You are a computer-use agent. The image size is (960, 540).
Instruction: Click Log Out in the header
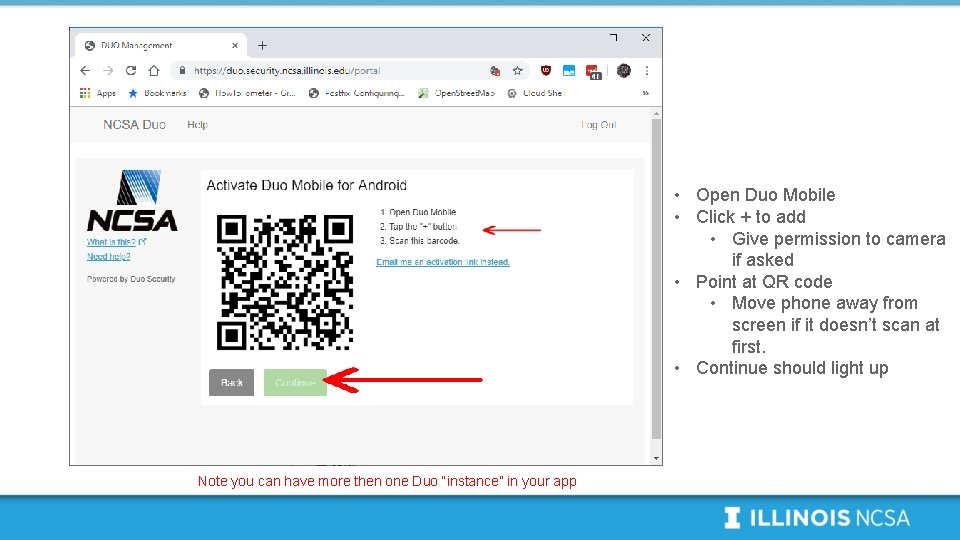(598, 125)
